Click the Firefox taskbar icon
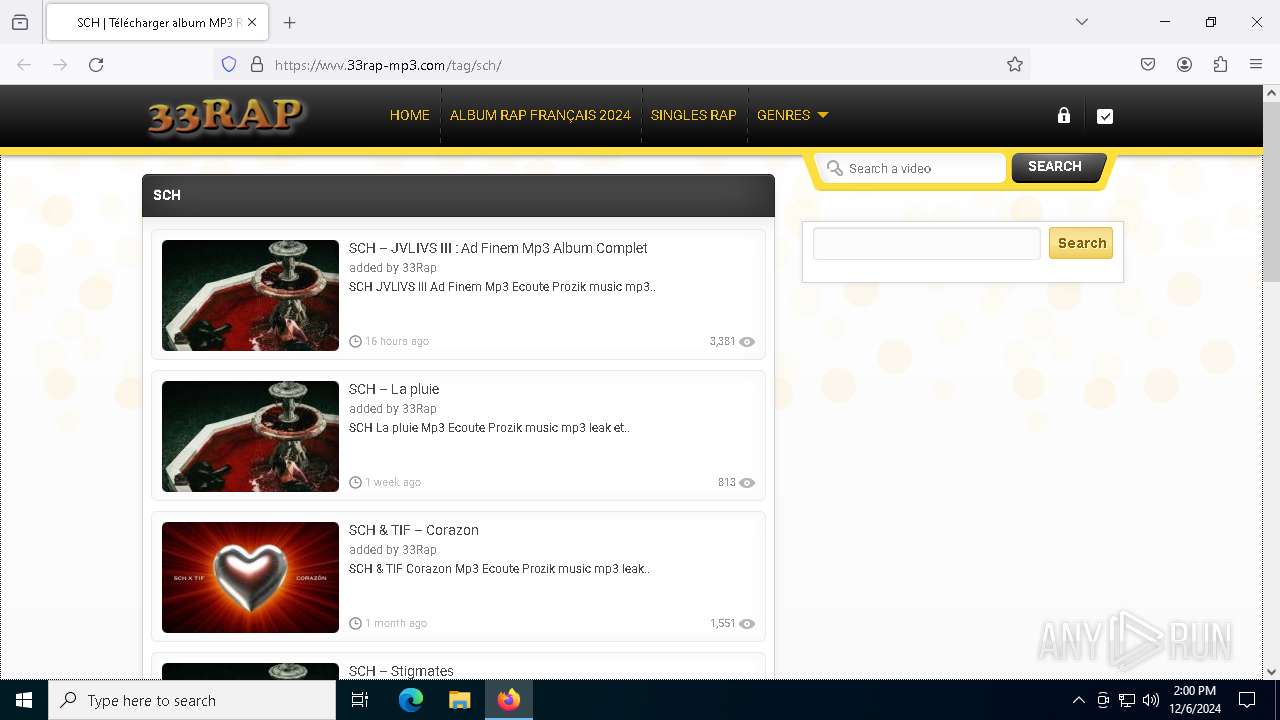Screen dimensions: 1280x720 pos(509,700)
